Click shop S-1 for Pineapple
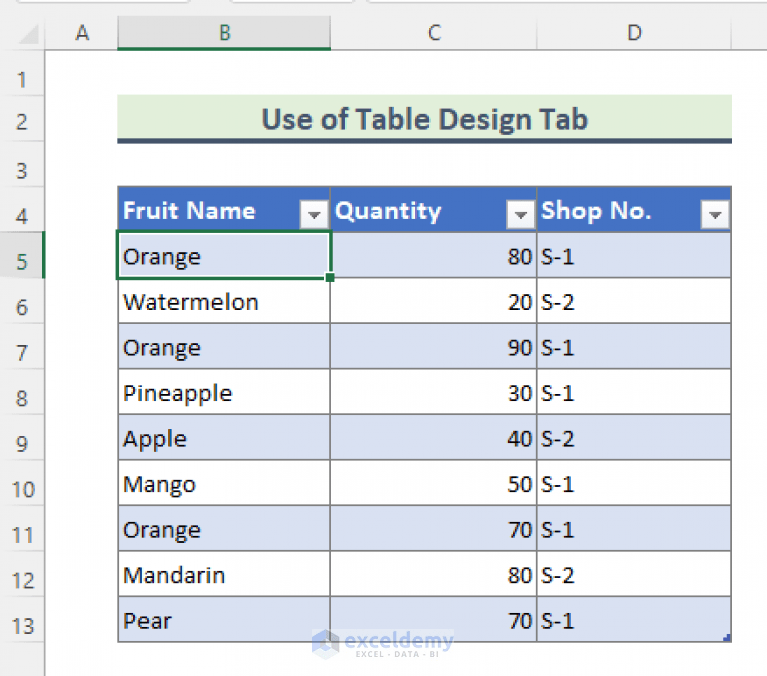Viewport: 767px width, 676px height. tap(634, 392)
